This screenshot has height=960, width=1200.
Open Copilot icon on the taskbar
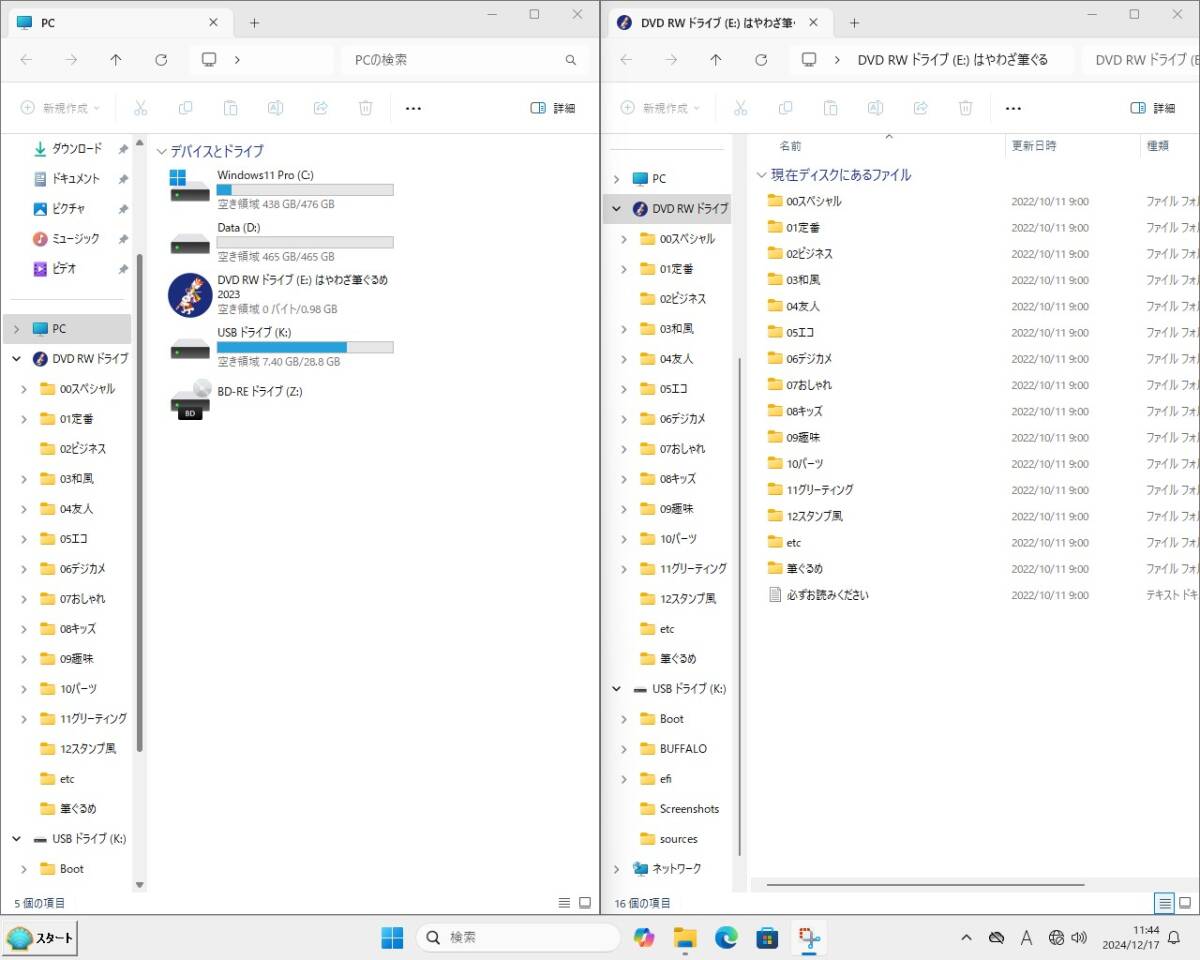pyautogui.click(x=643, y=937)
